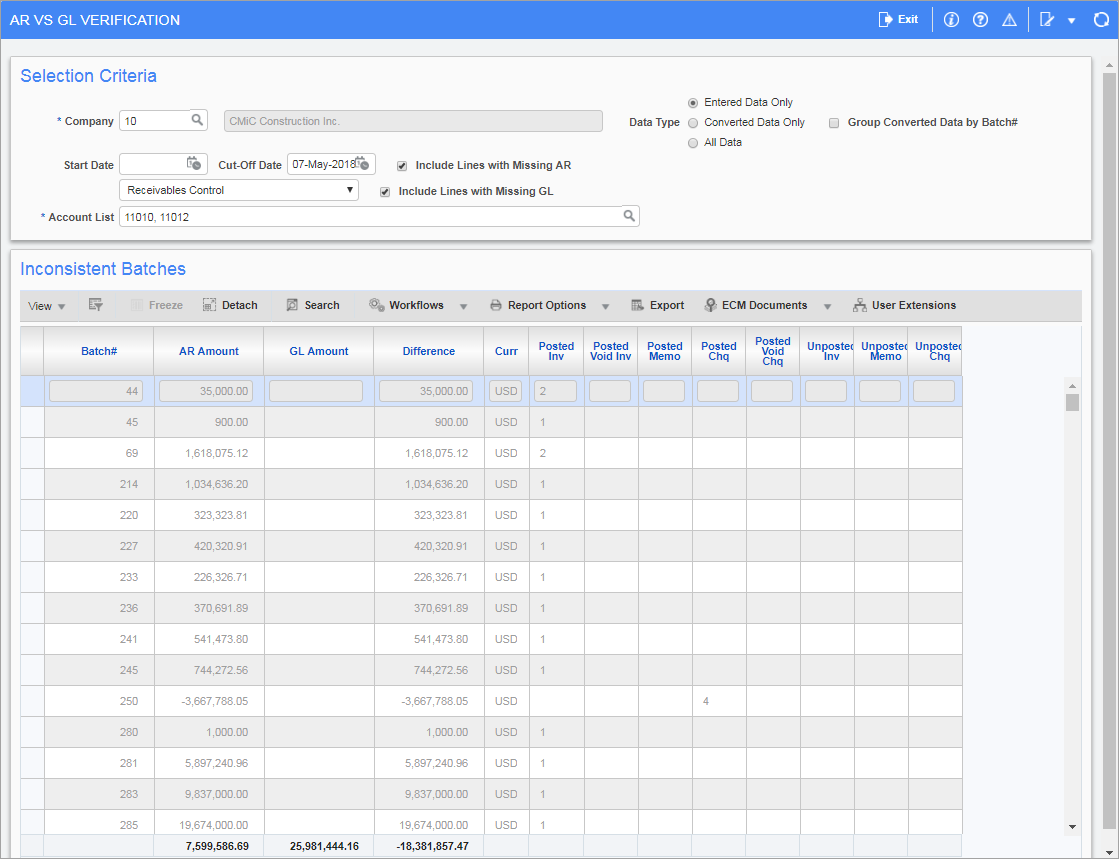Viewport: 1119px width, 859px height.
Task: Check Group Converted Data by Batch#
Action: 834,123
